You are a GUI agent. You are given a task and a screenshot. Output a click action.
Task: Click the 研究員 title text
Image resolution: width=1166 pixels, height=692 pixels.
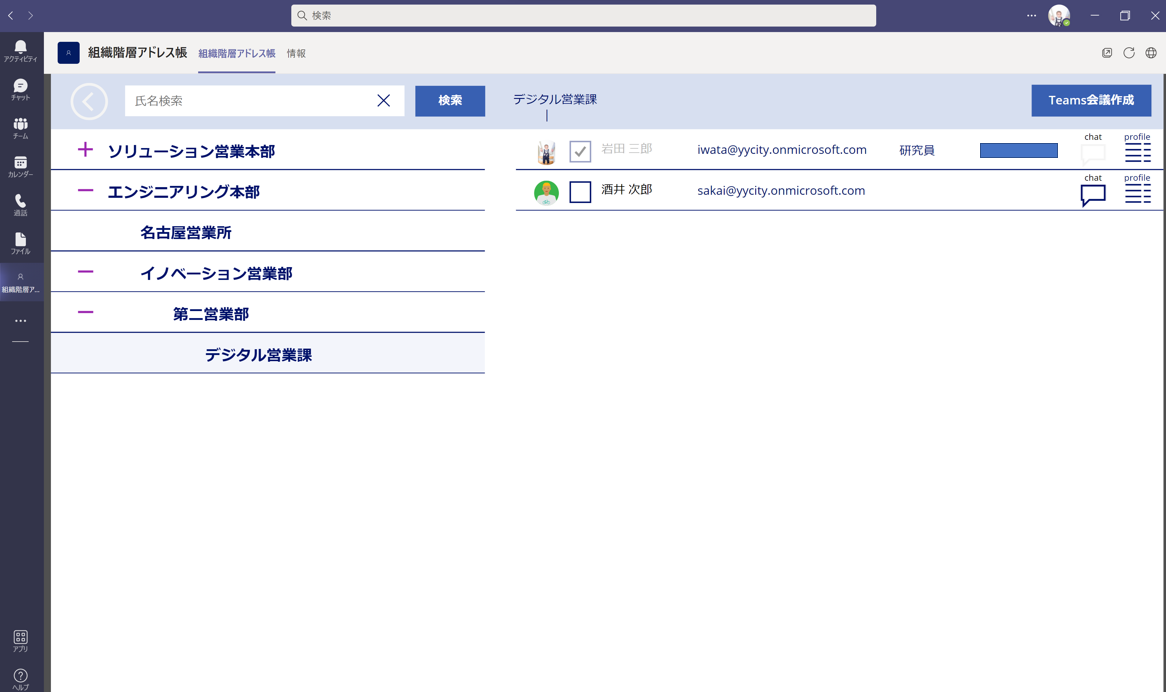pos(916,150)
